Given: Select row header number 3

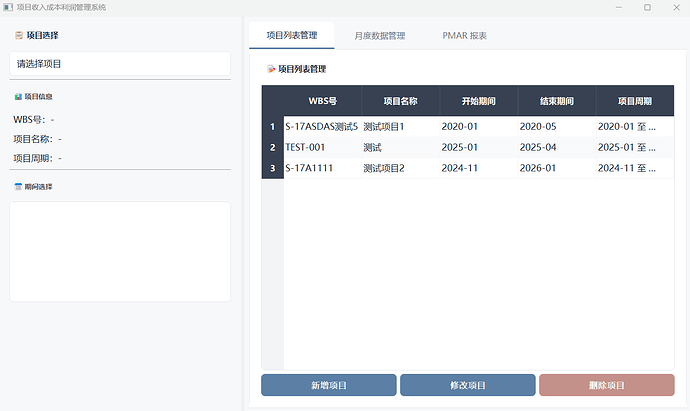Looking at the screenshot, I should point(273,168).
